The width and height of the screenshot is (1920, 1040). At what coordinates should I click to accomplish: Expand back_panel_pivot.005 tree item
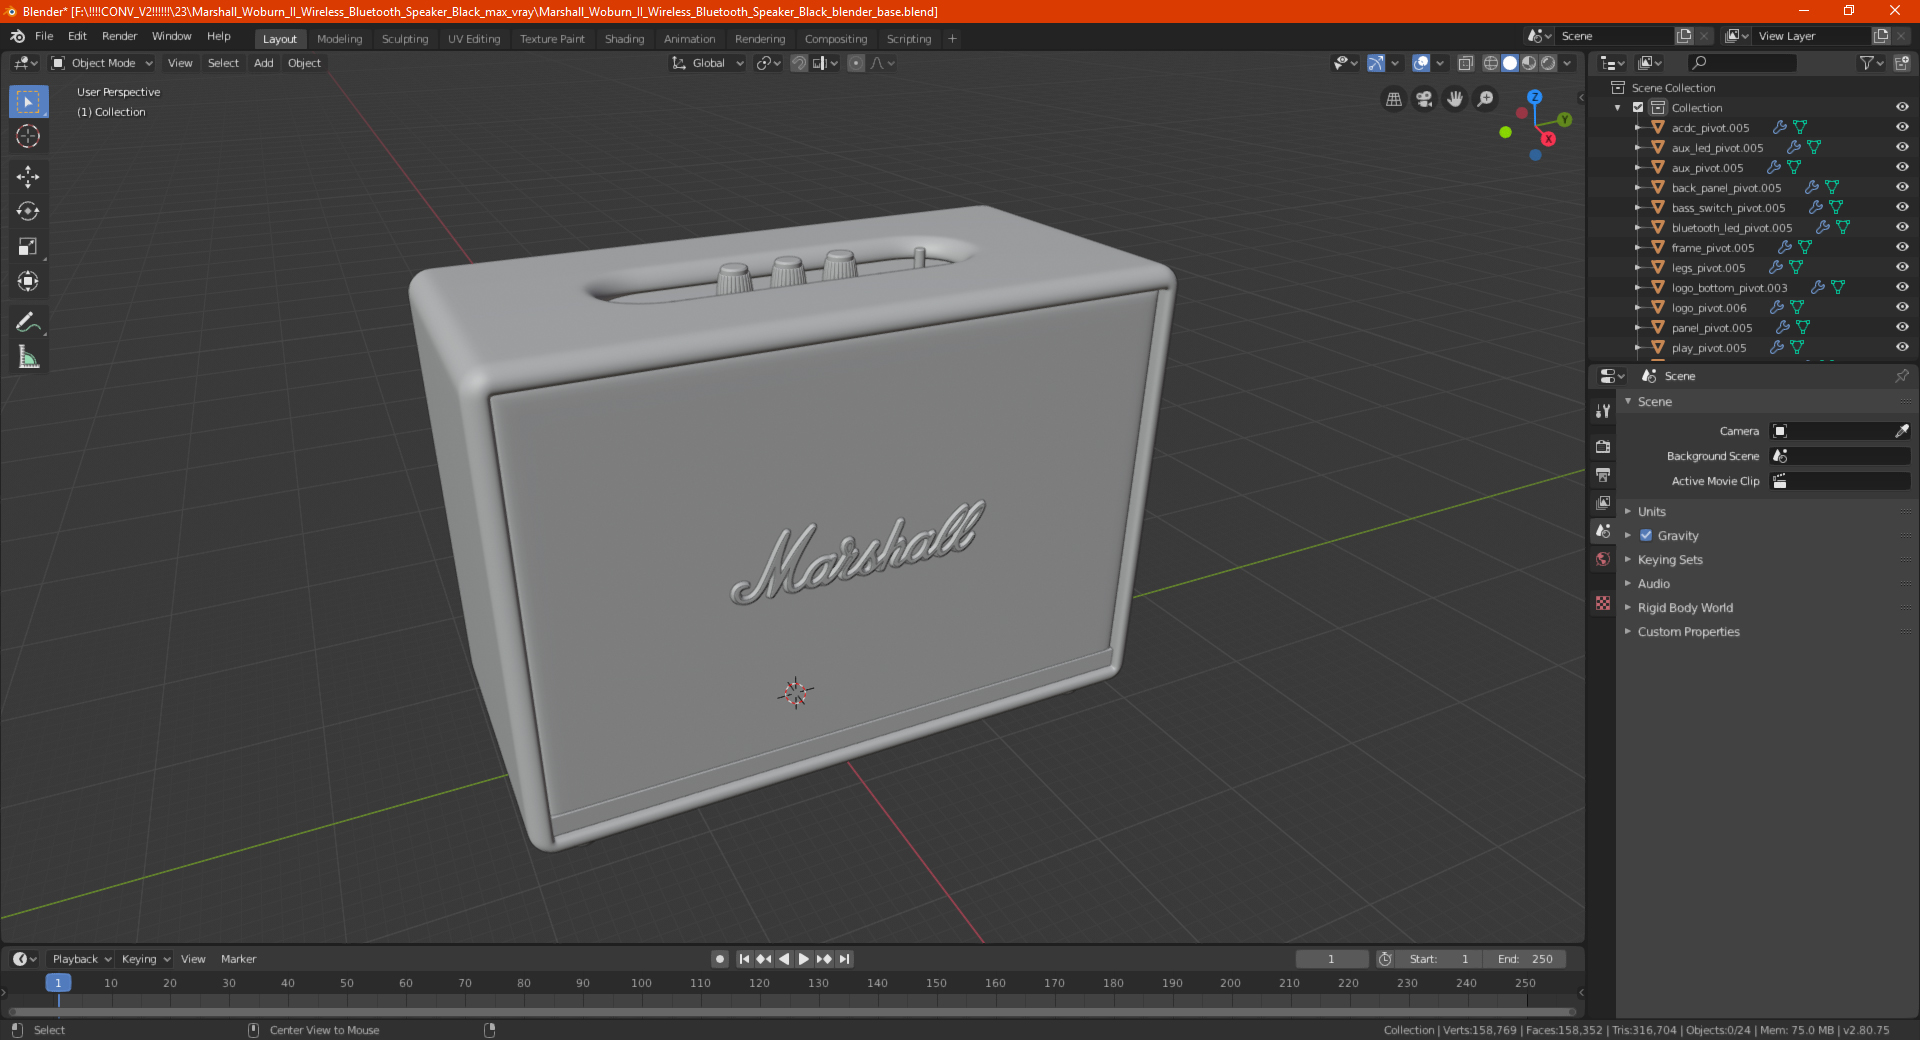(x=1638, y=187)
